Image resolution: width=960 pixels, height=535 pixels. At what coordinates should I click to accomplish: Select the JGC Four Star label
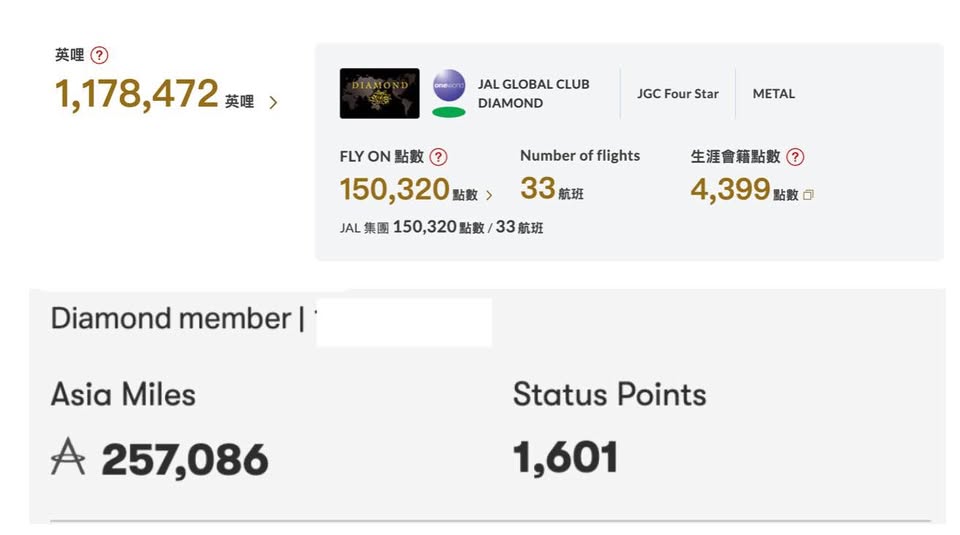tap(677, 94)
